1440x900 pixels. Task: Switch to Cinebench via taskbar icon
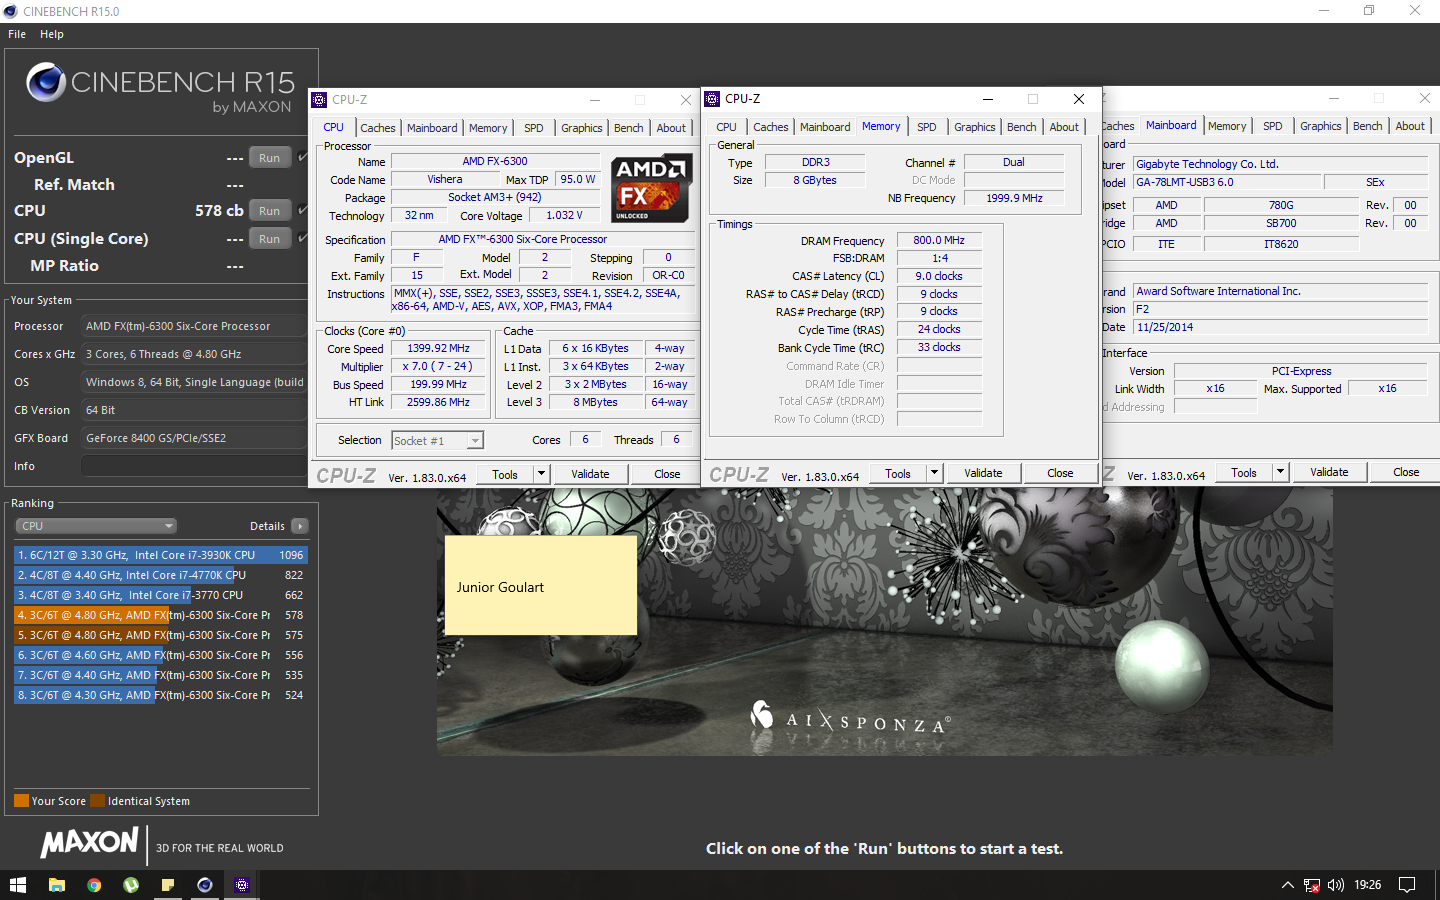[x=205, y=885]
